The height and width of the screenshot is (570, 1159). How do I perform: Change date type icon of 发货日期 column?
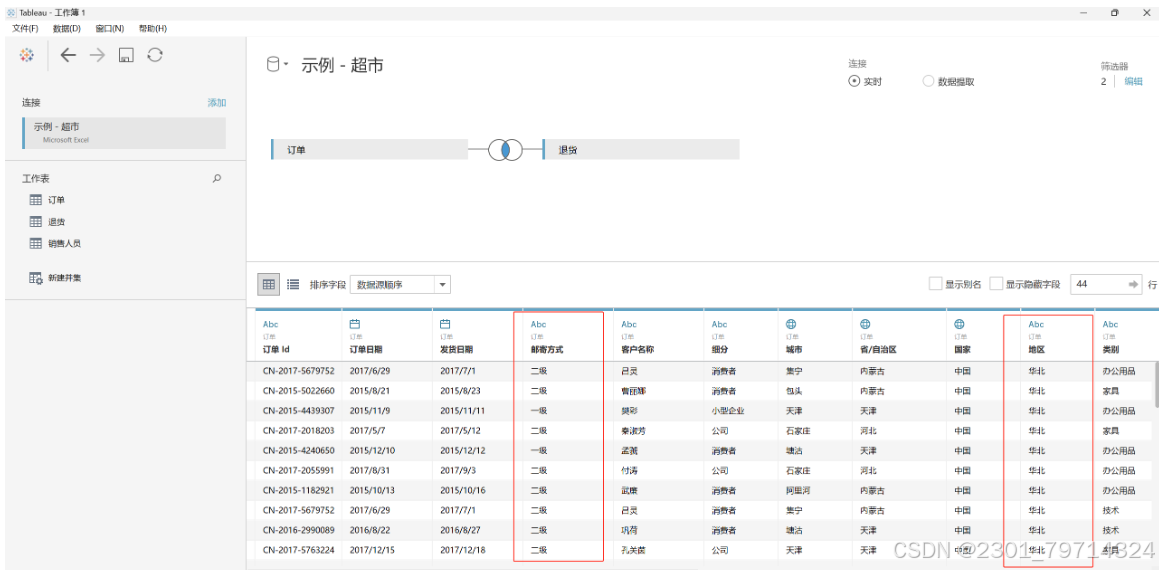pyautogui.click(x=445, y=324)
